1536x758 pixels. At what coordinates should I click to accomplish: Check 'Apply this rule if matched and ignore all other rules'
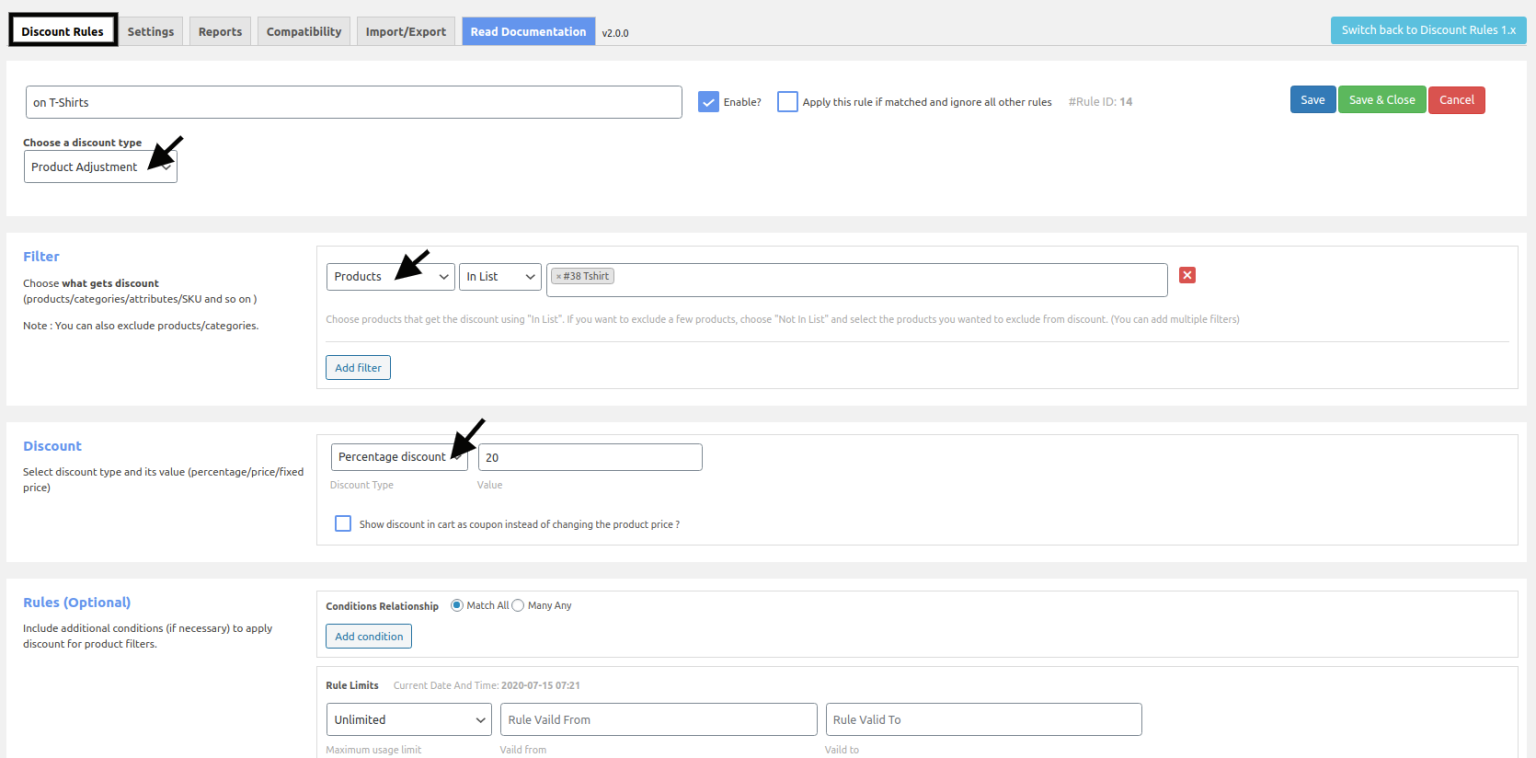click(x=787, y=101)
